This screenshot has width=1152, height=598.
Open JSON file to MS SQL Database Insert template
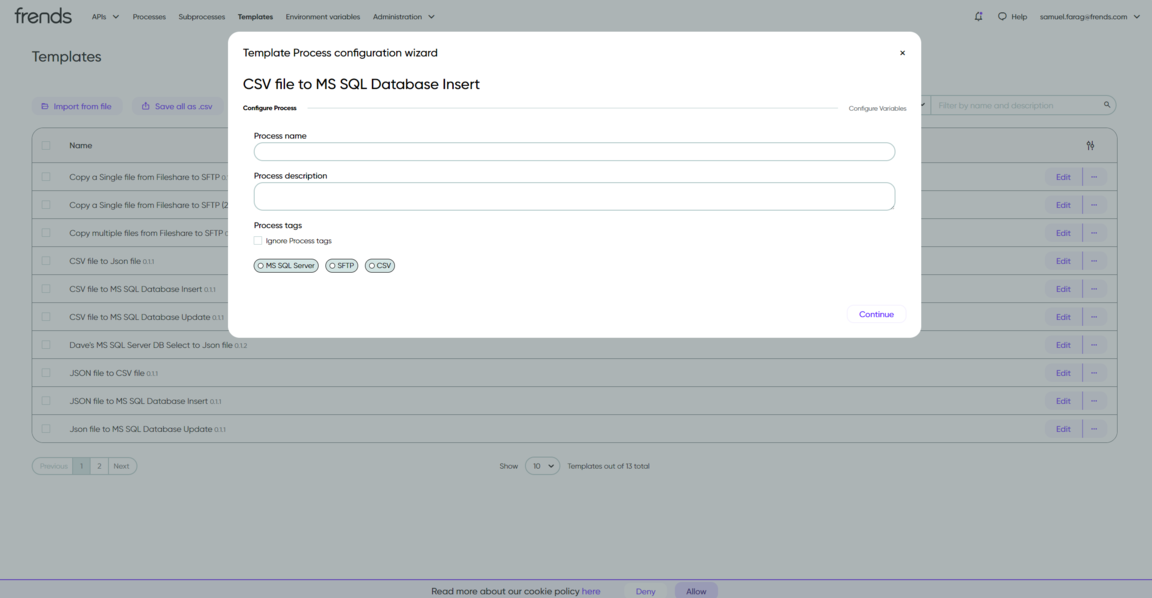[x=138, y=401]
